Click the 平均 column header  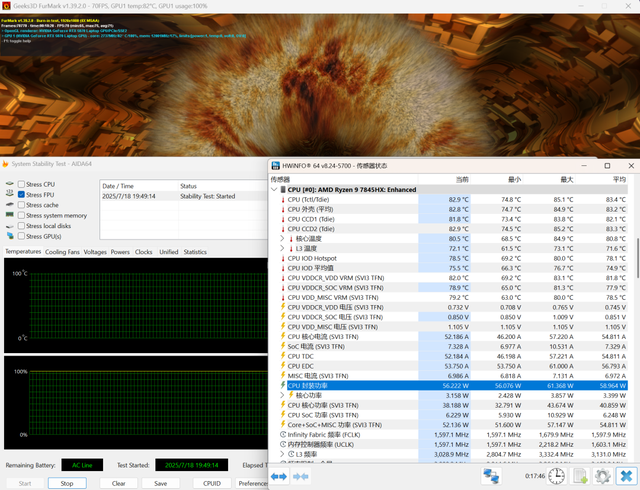[x=602, y=179]
